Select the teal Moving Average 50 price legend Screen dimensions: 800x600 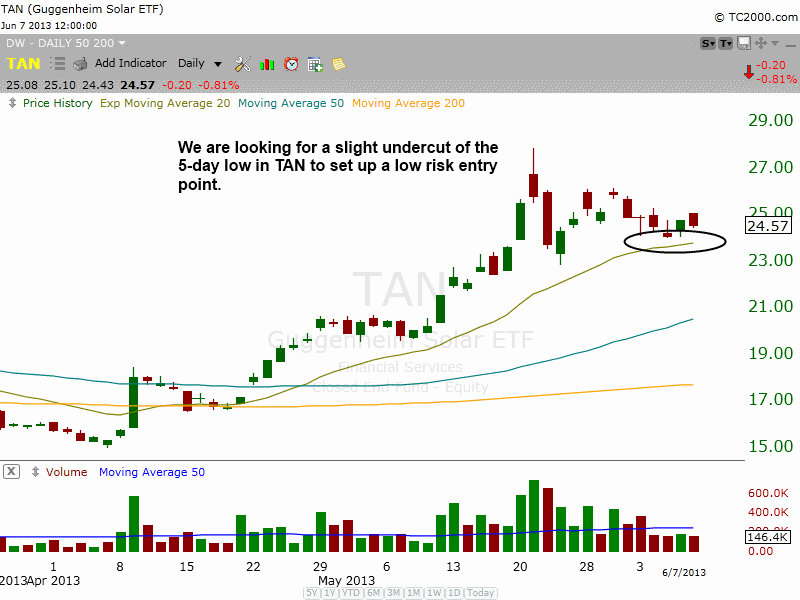pos(291,103)
